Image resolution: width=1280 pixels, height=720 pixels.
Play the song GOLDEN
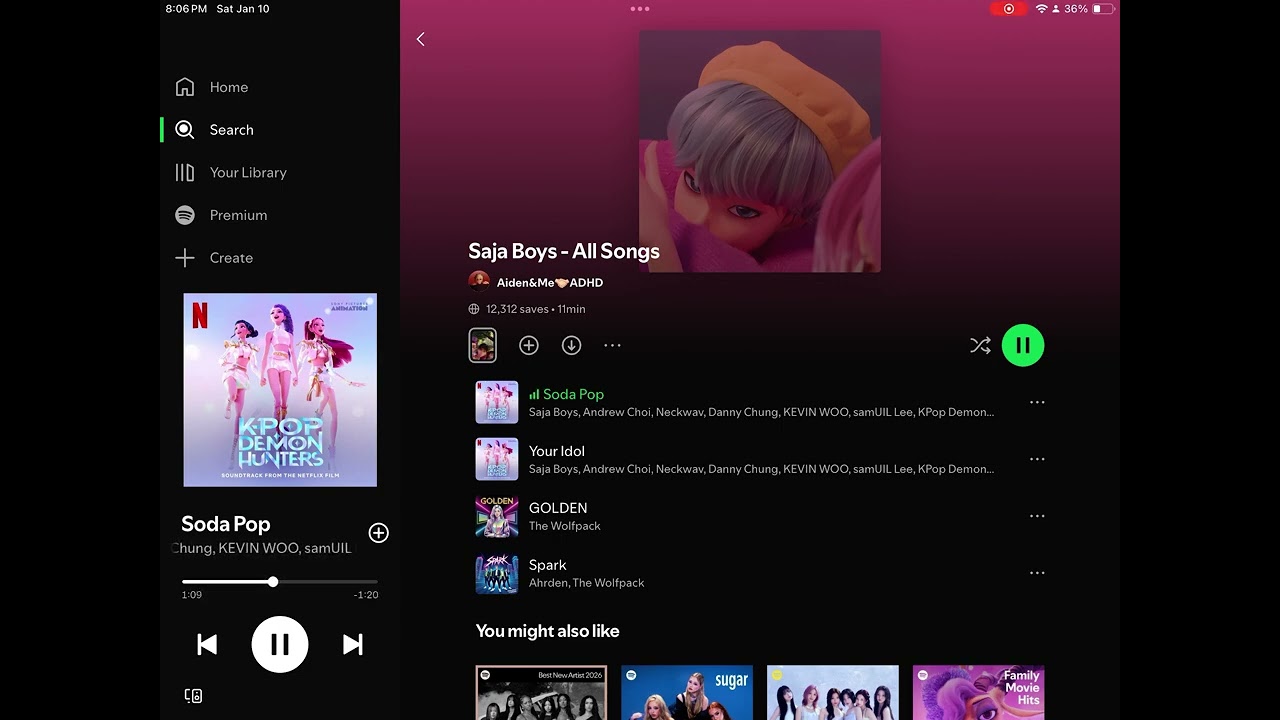click(x=760, y=516)
